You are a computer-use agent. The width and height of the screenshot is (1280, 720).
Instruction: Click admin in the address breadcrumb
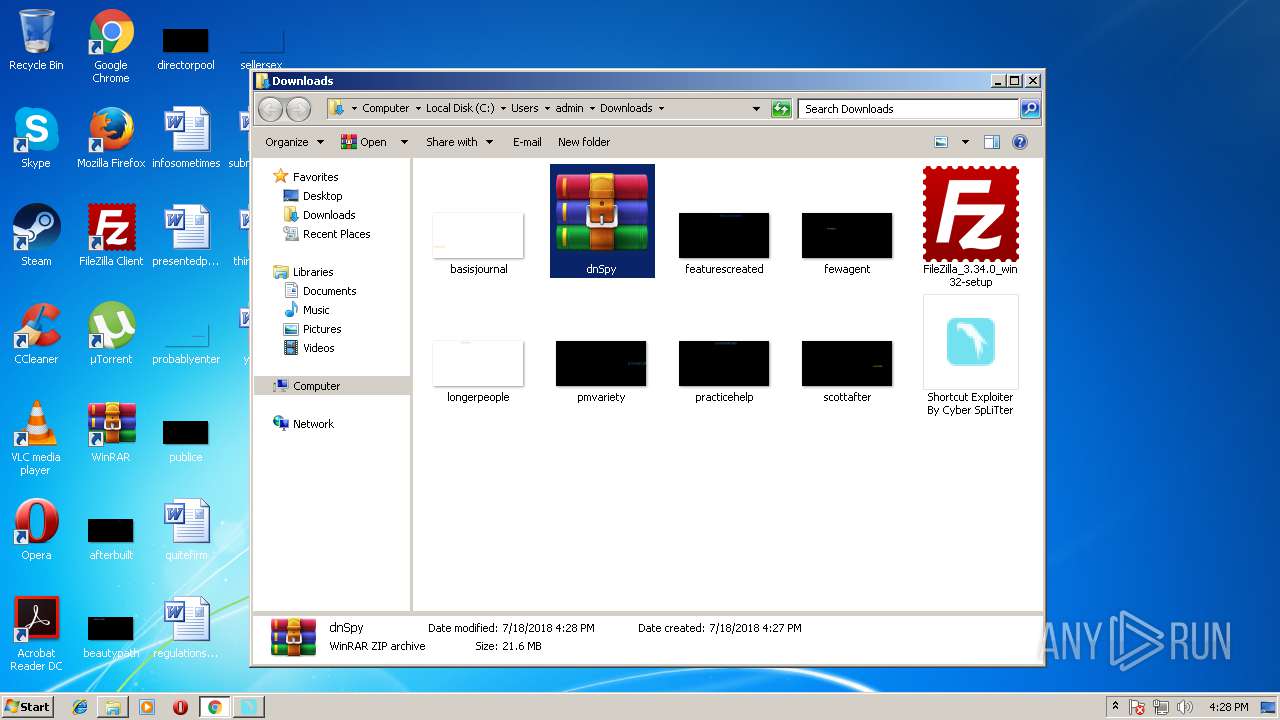[569, 108]
